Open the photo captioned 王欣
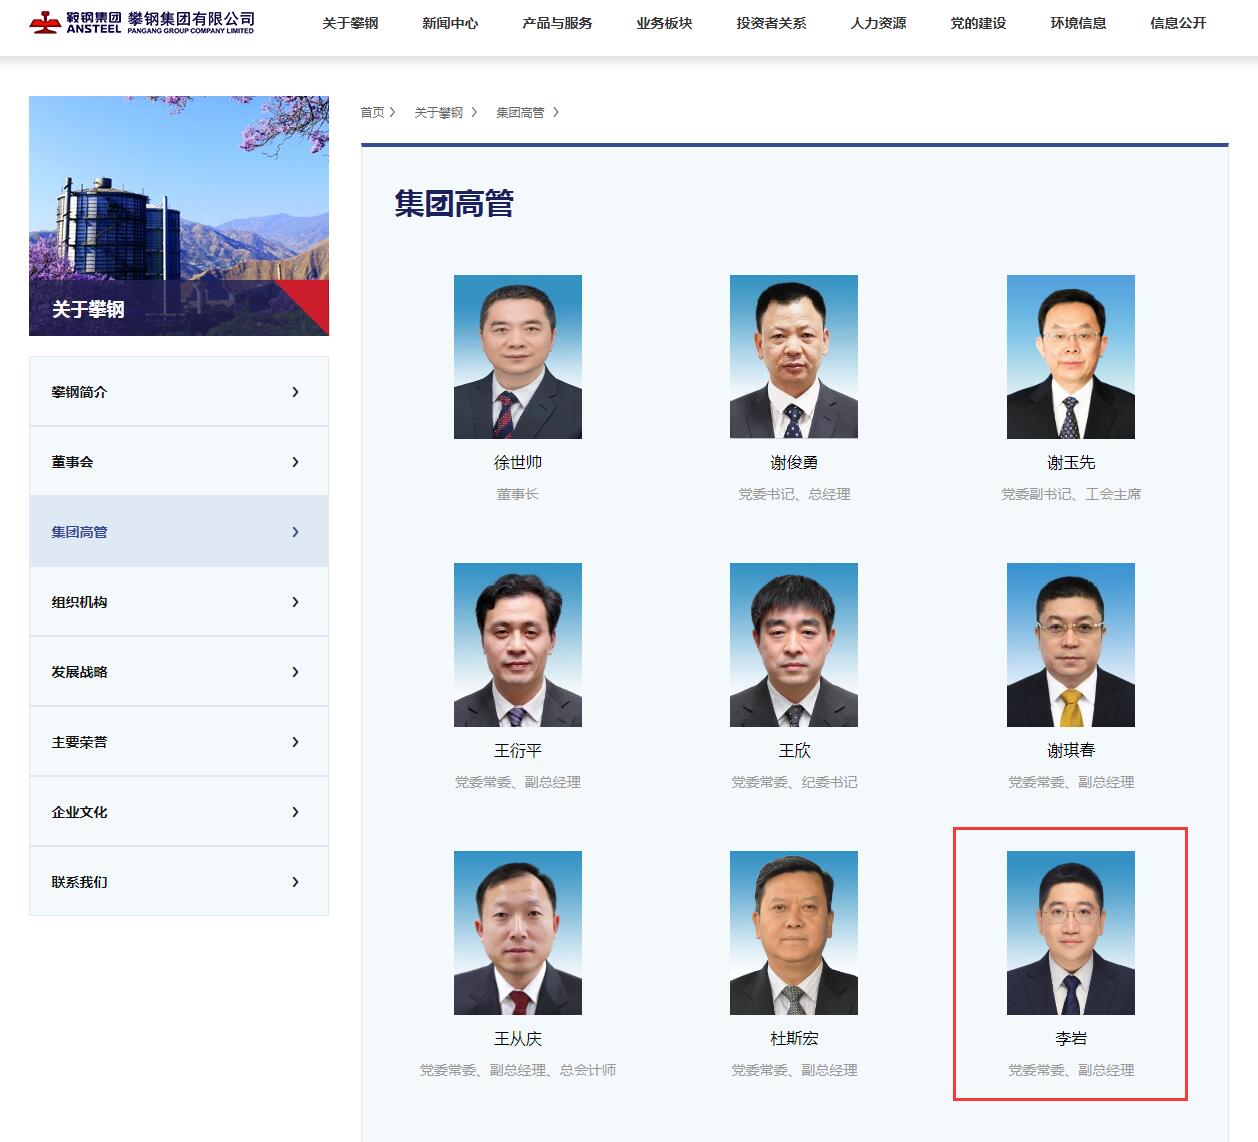The image size is (1258, 1142). [794, 645]
